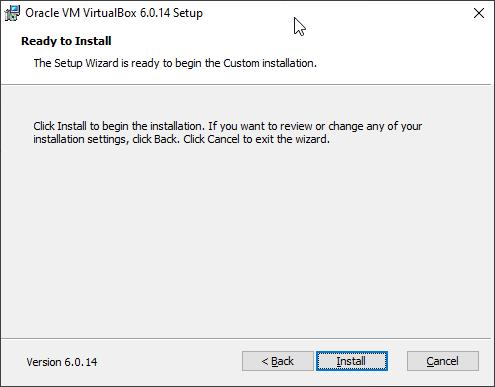The height and width of the screenshot is (387, 495).
Task: Exit the wizard using Cancel button
Action: click(443, 361)
